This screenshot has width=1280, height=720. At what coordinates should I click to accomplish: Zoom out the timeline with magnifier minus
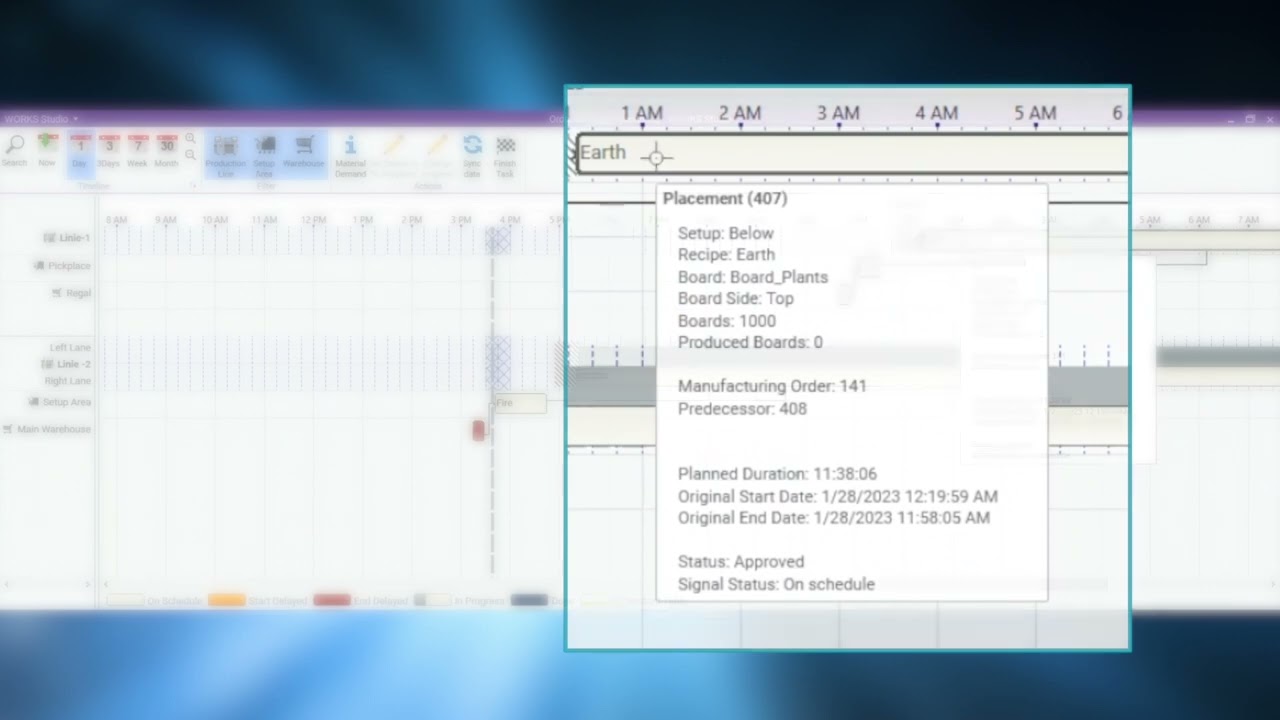tap(190, 155)
